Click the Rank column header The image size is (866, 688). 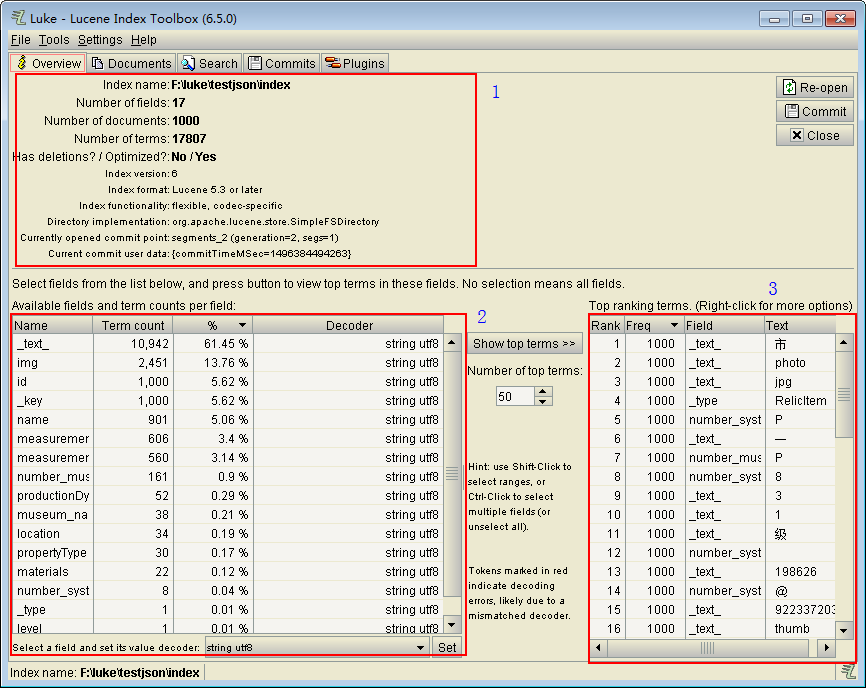click(606, 325)
